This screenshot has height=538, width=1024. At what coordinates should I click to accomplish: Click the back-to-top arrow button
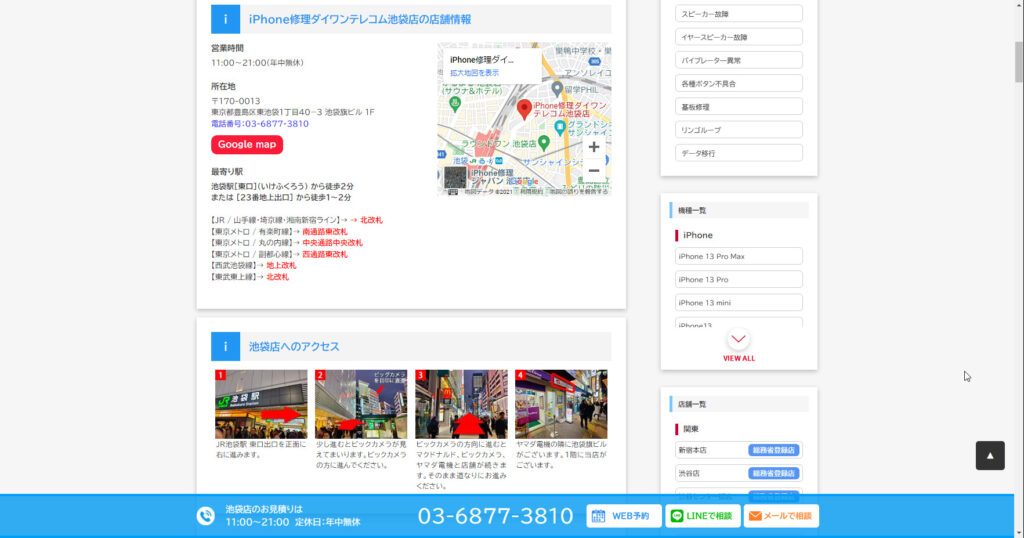(990, 456)
